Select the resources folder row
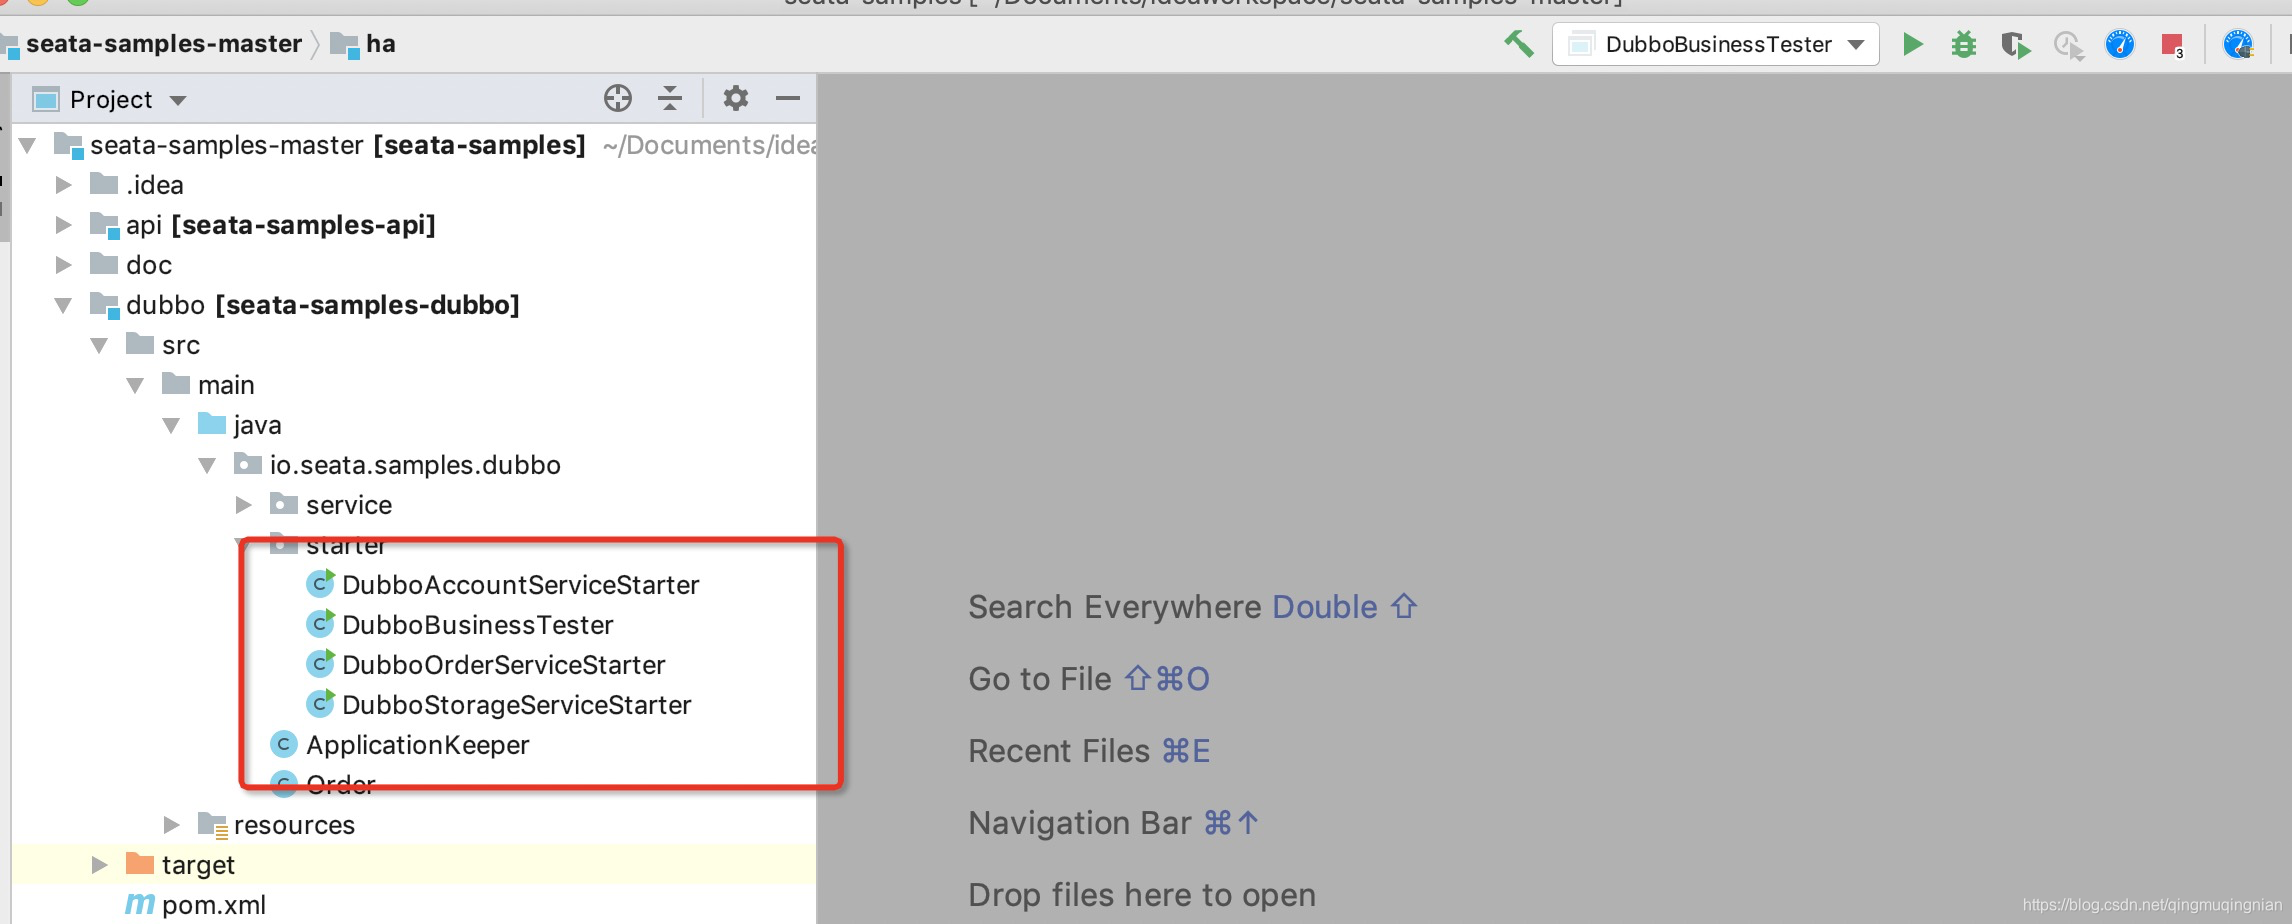This screenshot has height=924, width=2292. (x=414, y=825)
